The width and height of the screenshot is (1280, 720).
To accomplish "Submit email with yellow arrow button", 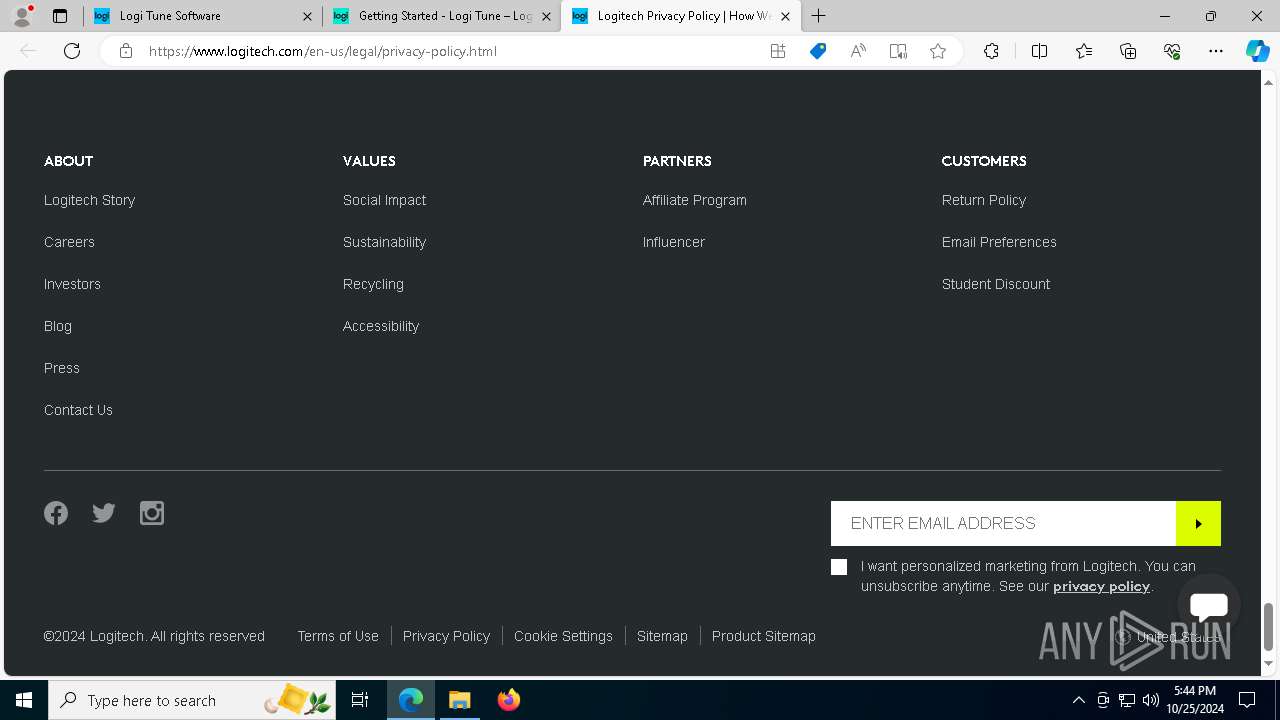I will (x=1198, y=524).
